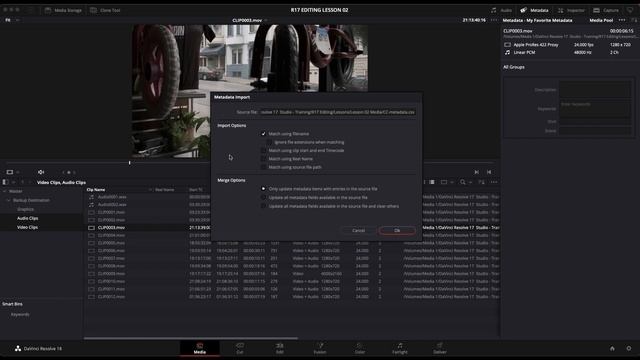
Task: Switch to the Color page
Action: [x=360, y=348]
